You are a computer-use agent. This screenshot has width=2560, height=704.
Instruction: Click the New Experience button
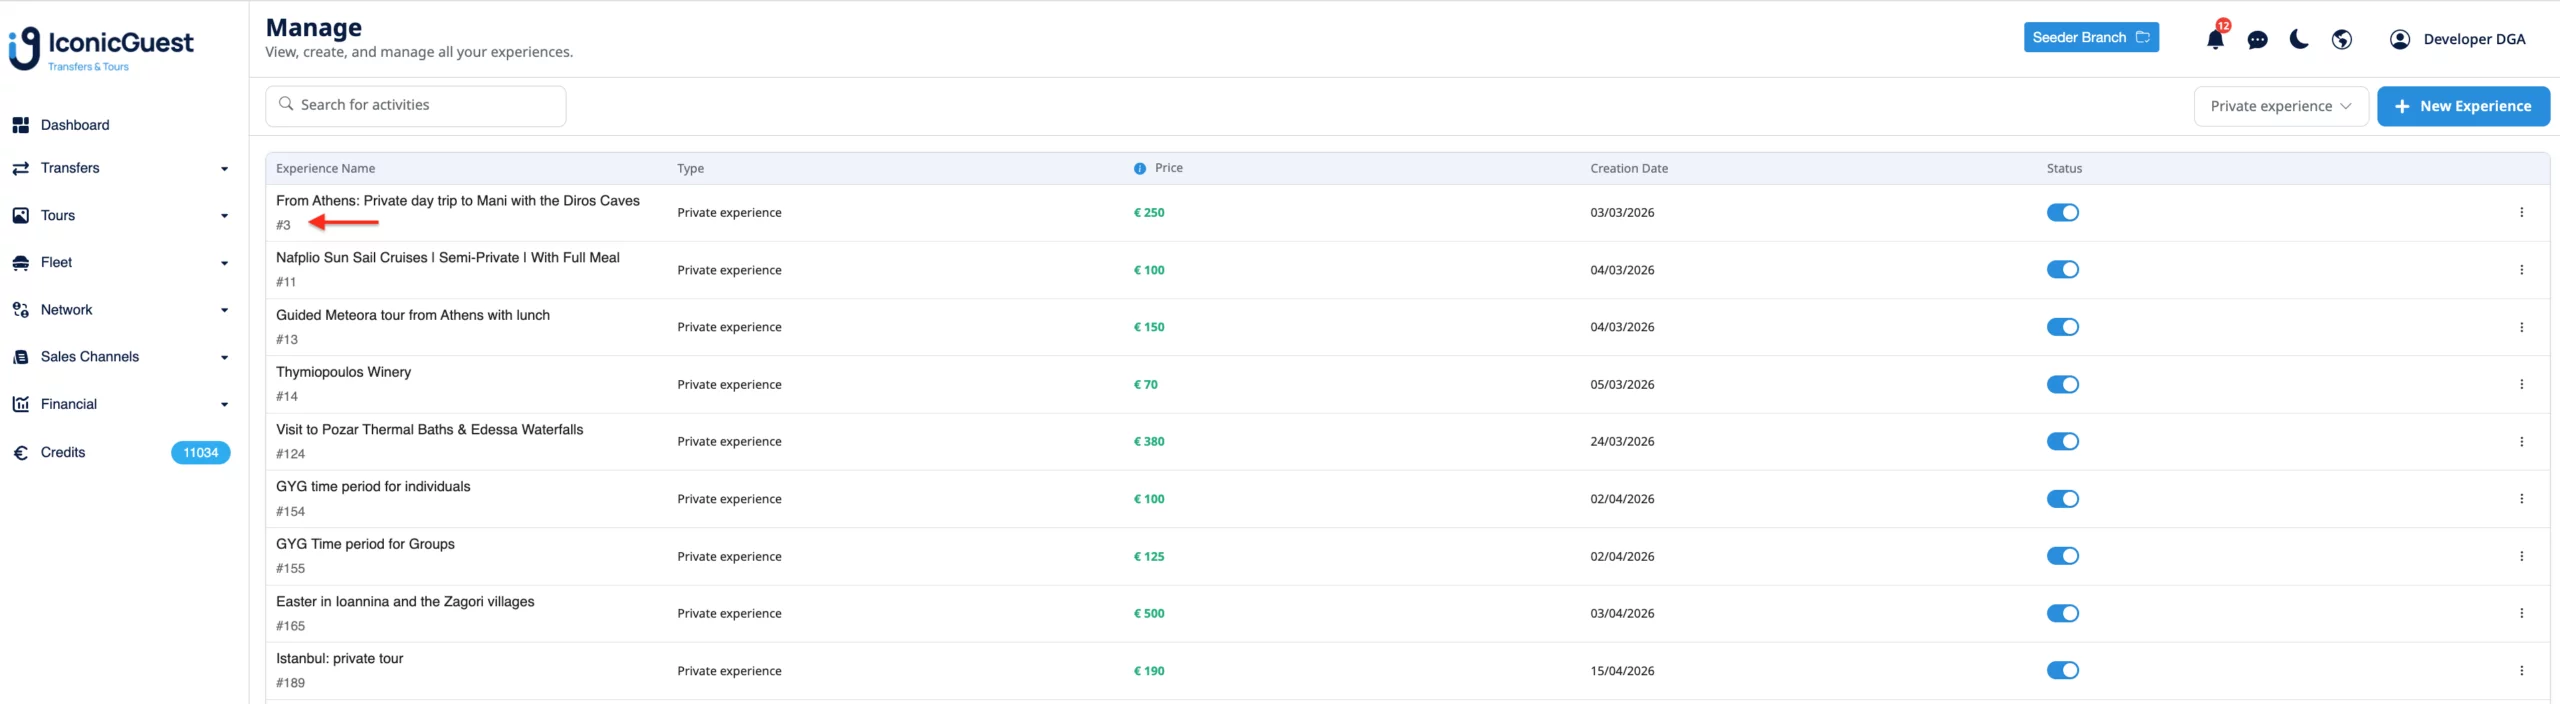pos(2463,106)
